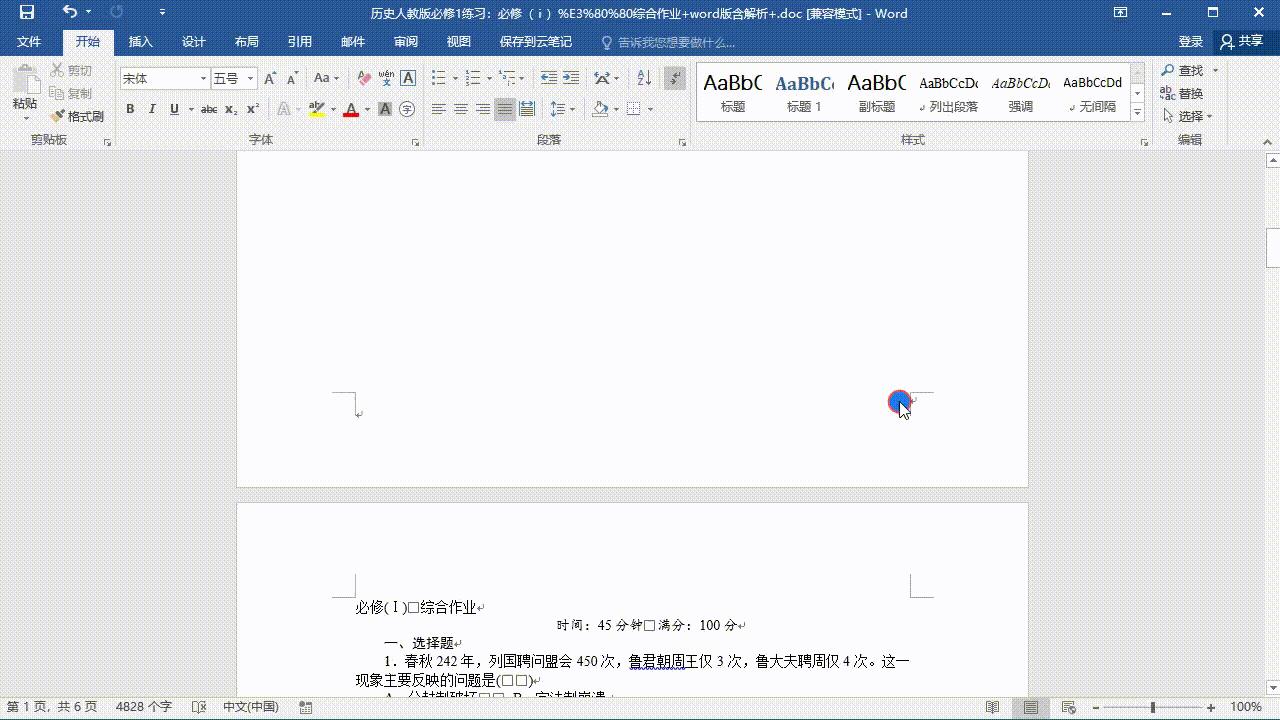1280x720 pixels.
Task: Toggle italic formatting
Action: coord(152,110)
